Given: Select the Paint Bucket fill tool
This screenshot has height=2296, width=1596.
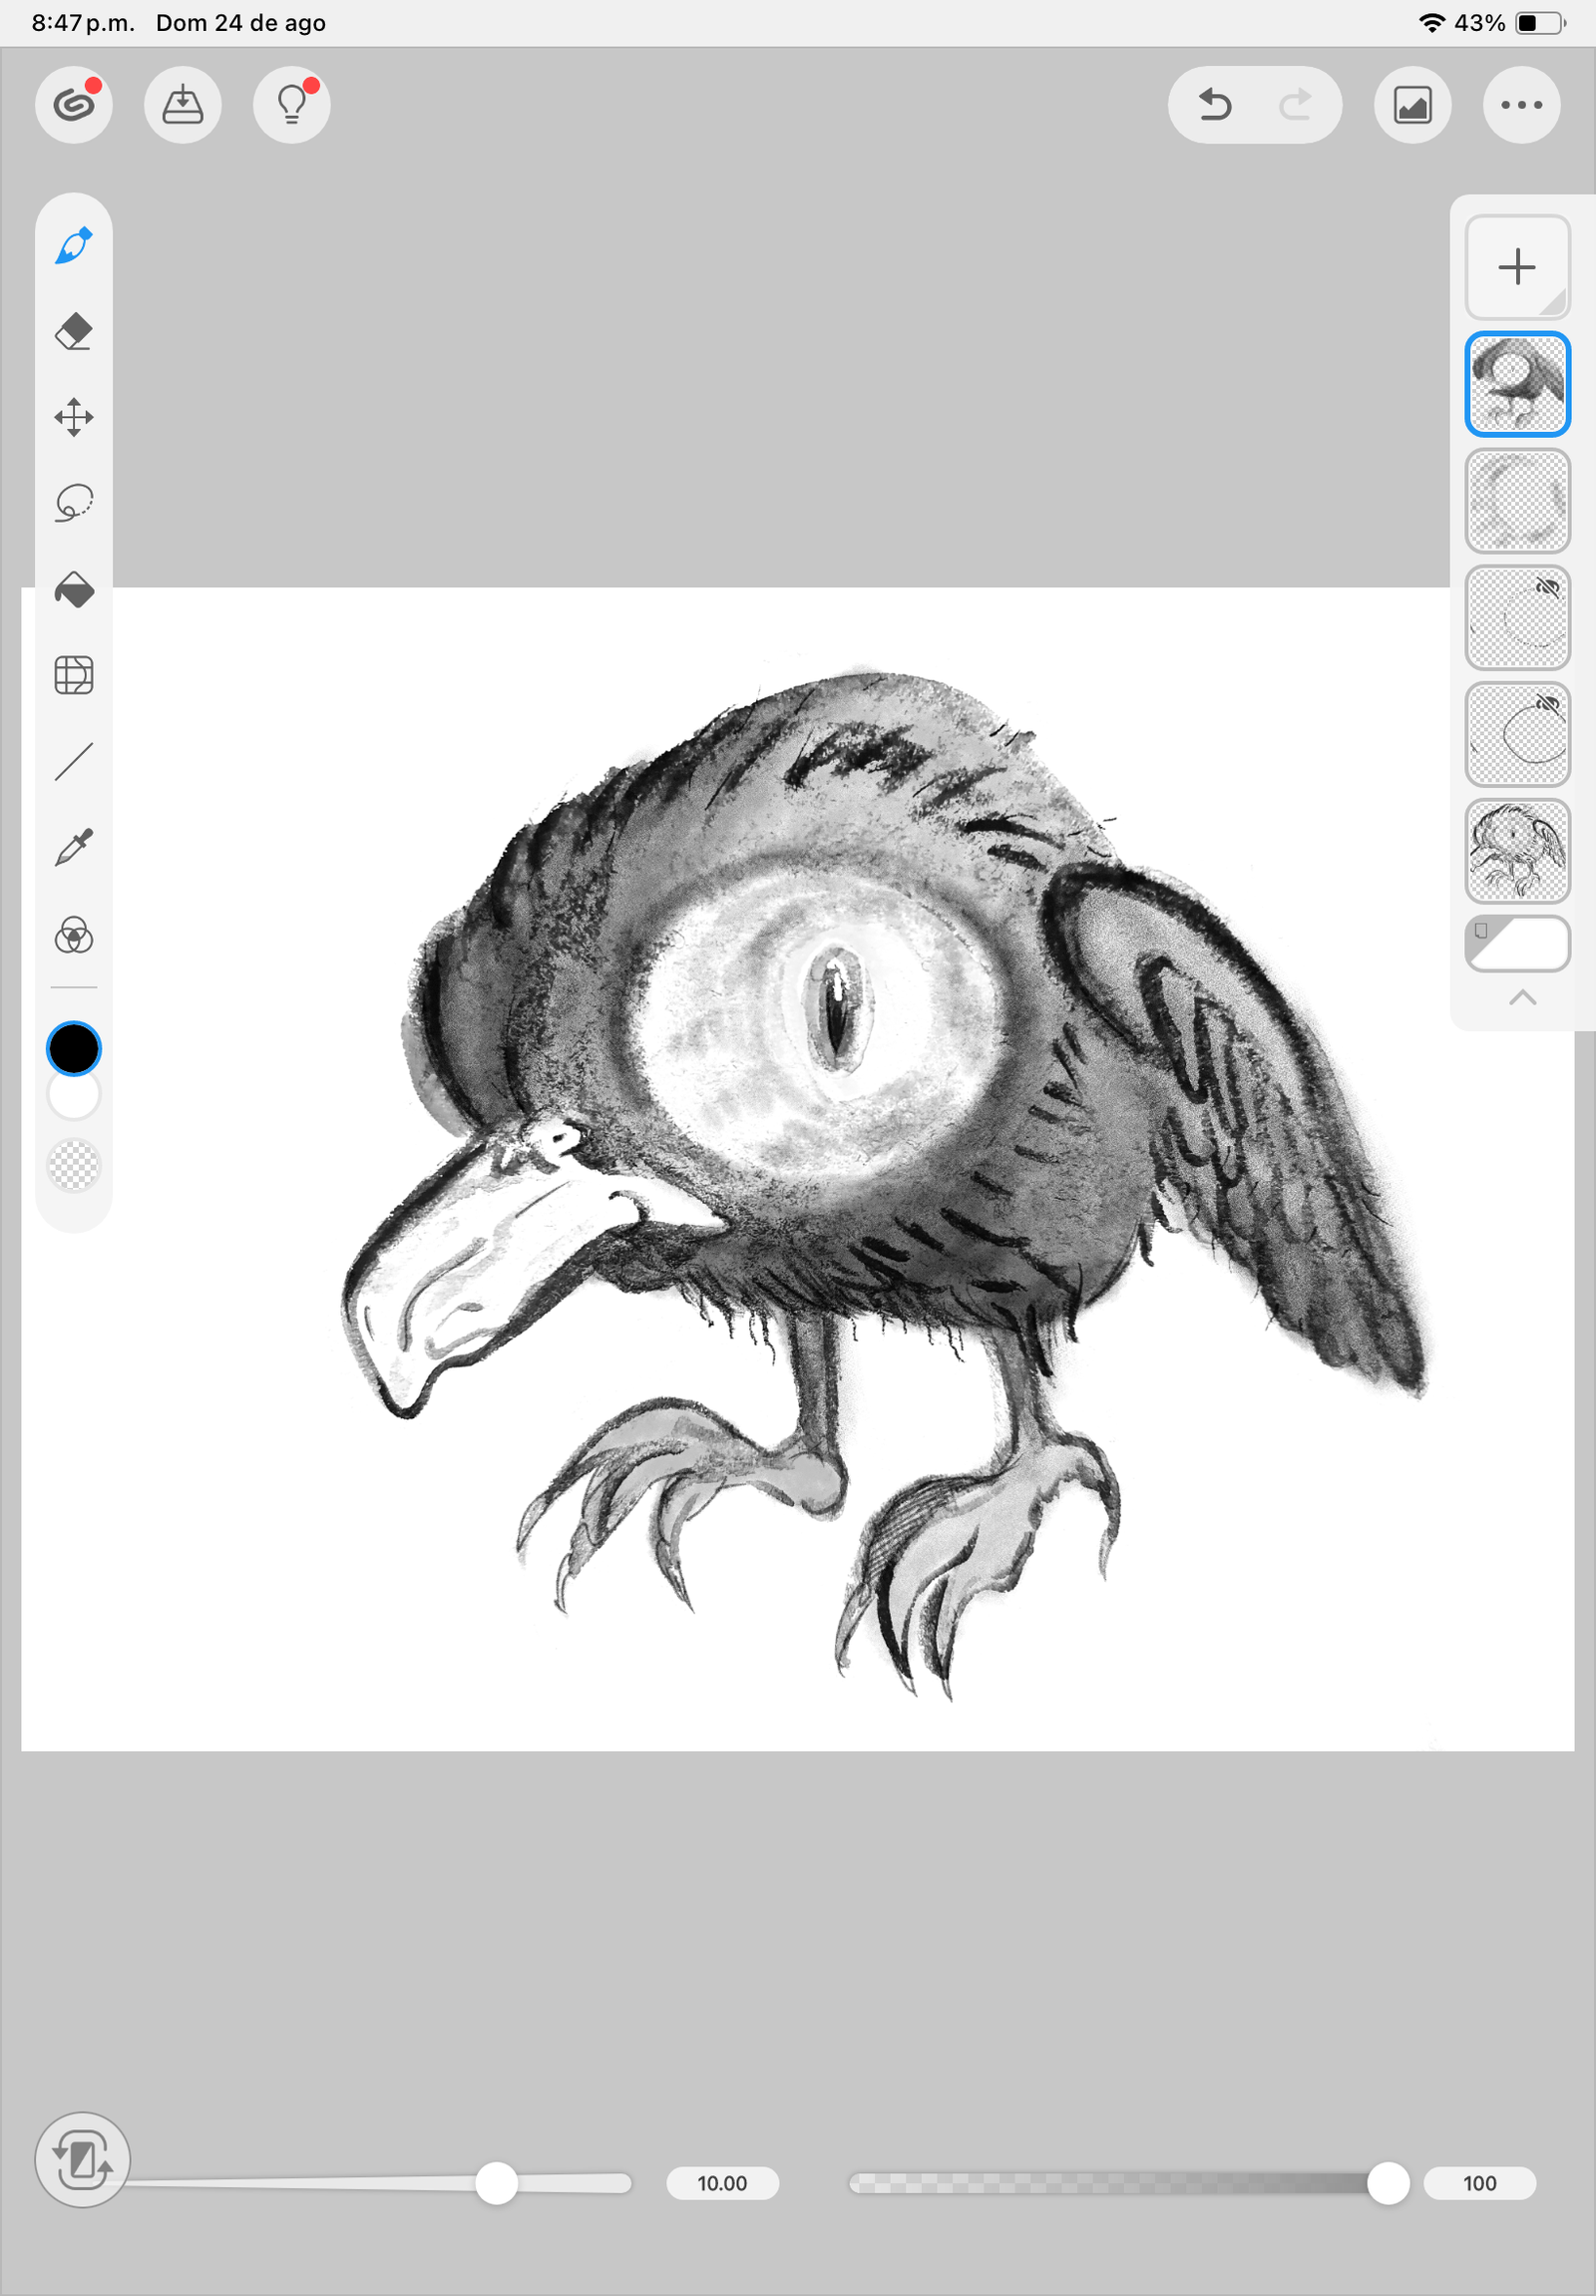Looking at the screenshot, I should [x=74, y=589].
